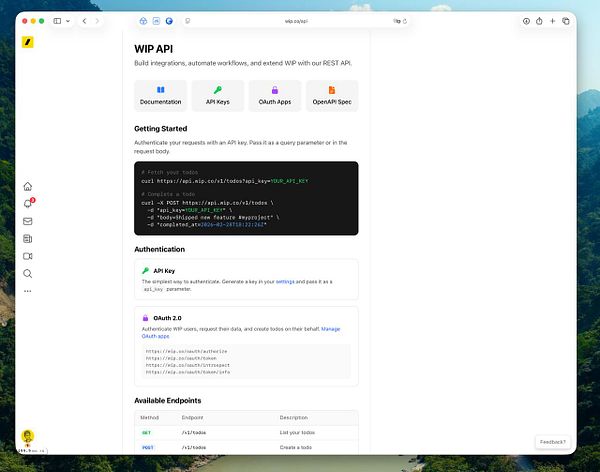Click the oauth/authorize URL line
The width and height of the screenshot is (600, 472).
(x=186, y=351)
